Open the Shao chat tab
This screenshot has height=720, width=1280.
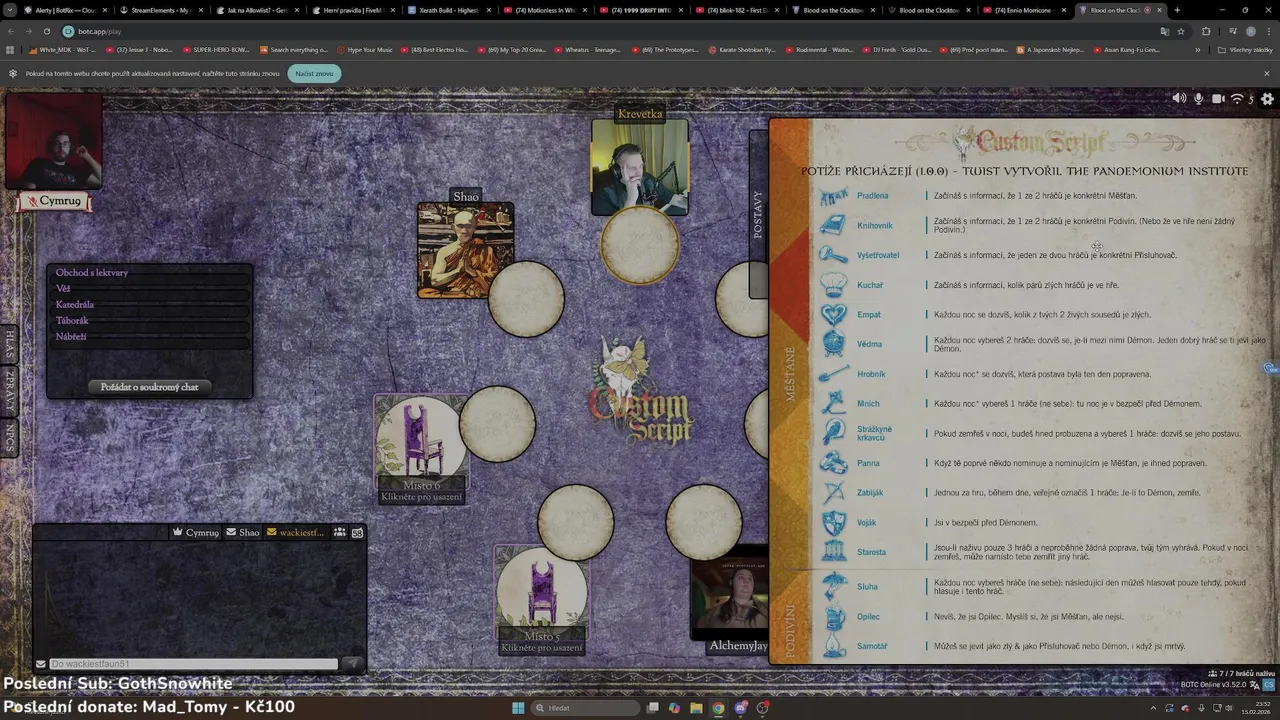(x=243, y=532)
